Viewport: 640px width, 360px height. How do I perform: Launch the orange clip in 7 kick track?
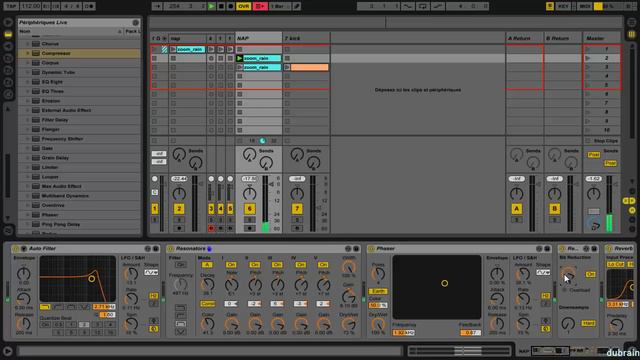coord(287,67)
